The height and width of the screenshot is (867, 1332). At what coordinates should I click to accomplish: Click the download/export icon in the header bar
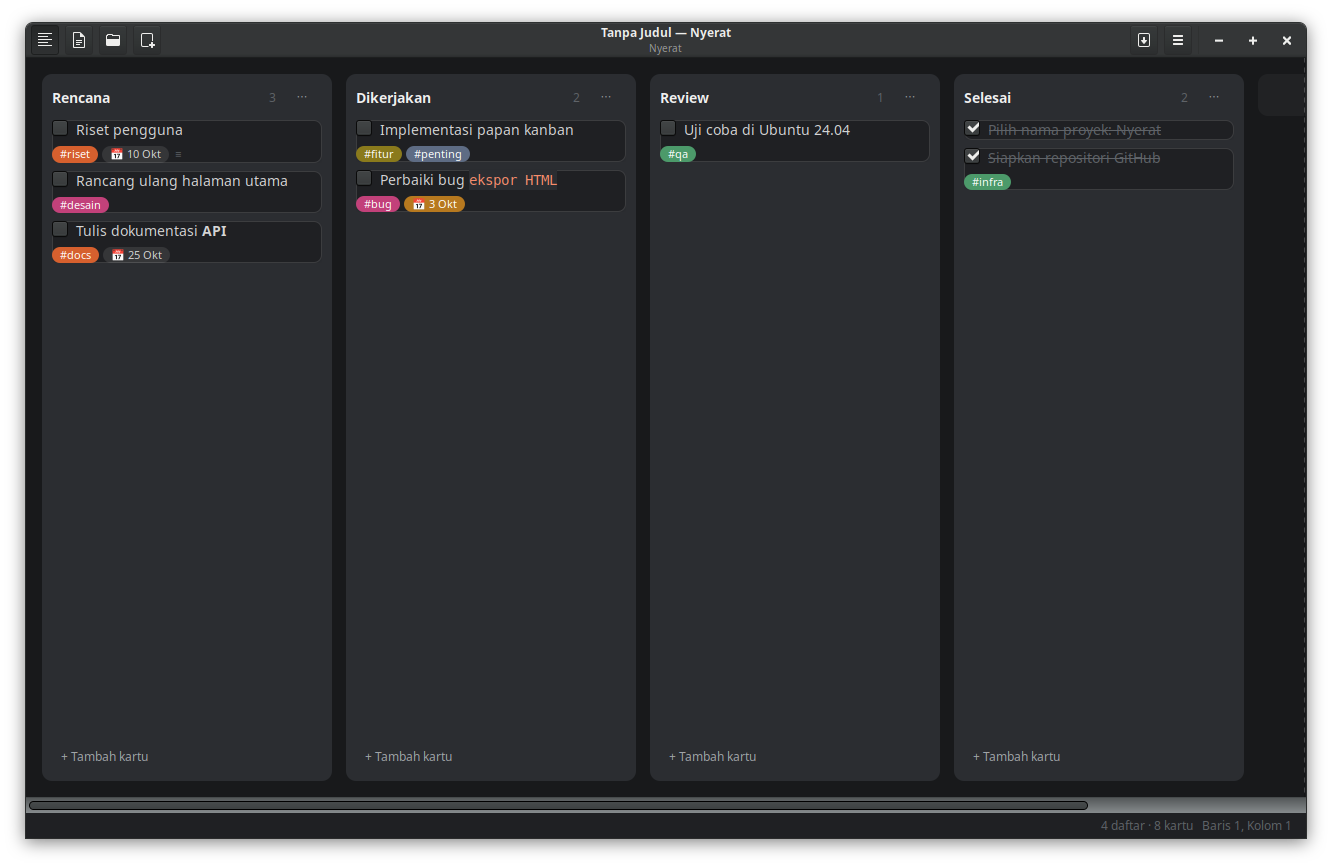(1144, 40)
